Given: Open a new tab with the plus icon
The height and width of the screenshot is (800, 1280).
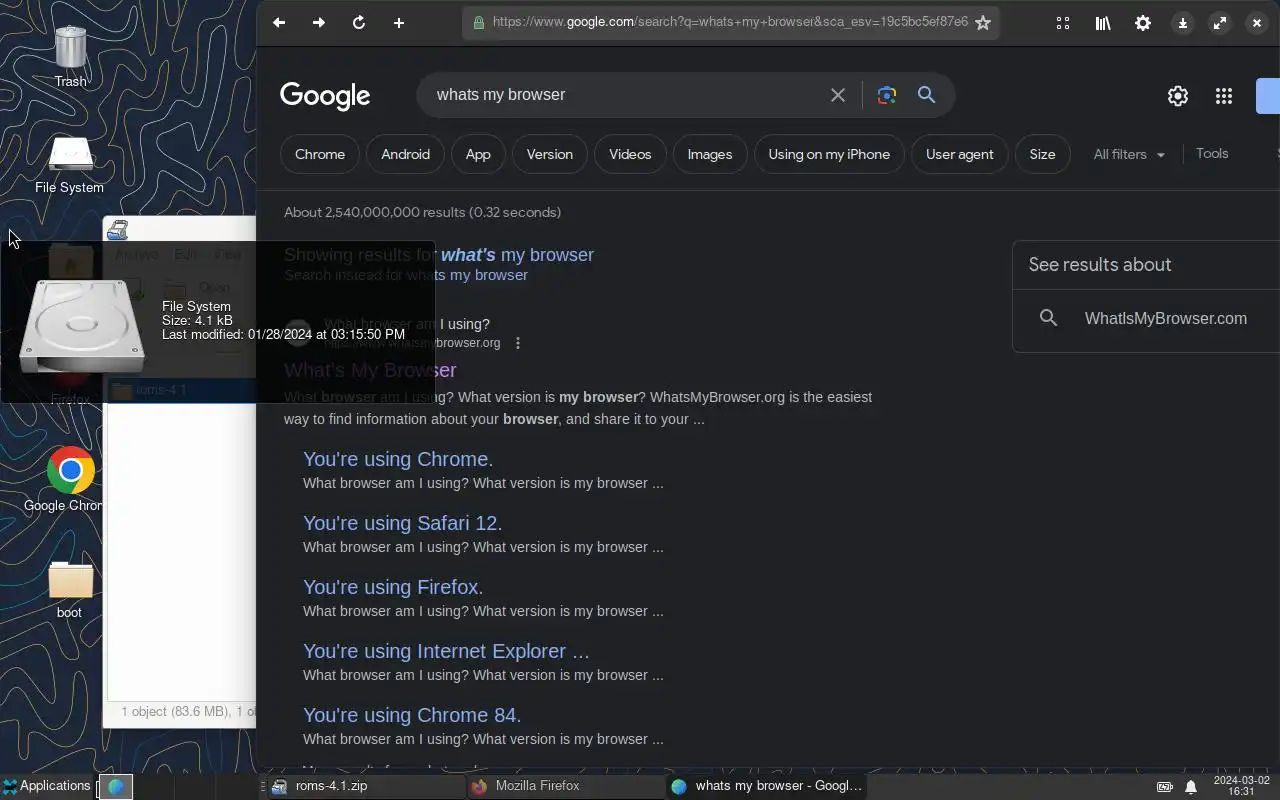Looking at the screenshot, I should point(399,22).
